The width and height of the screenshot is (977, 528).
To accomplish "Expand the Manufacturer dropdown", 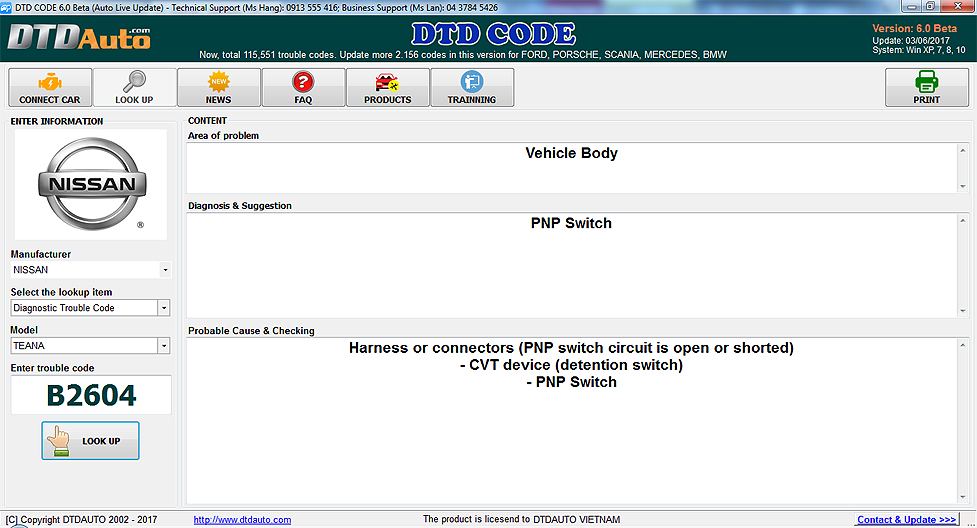I will (x=164, y=270).
